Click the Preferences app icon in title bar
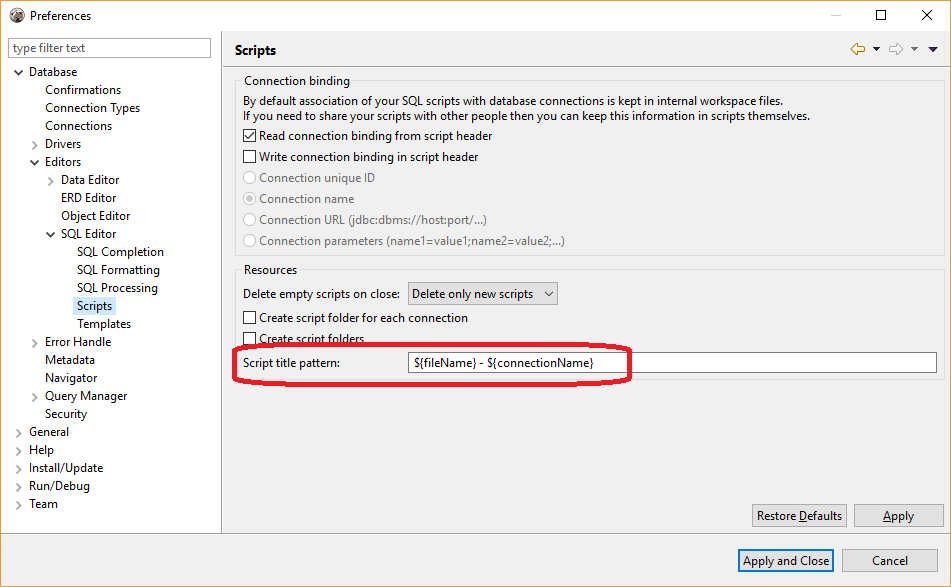 pos(16,15)
